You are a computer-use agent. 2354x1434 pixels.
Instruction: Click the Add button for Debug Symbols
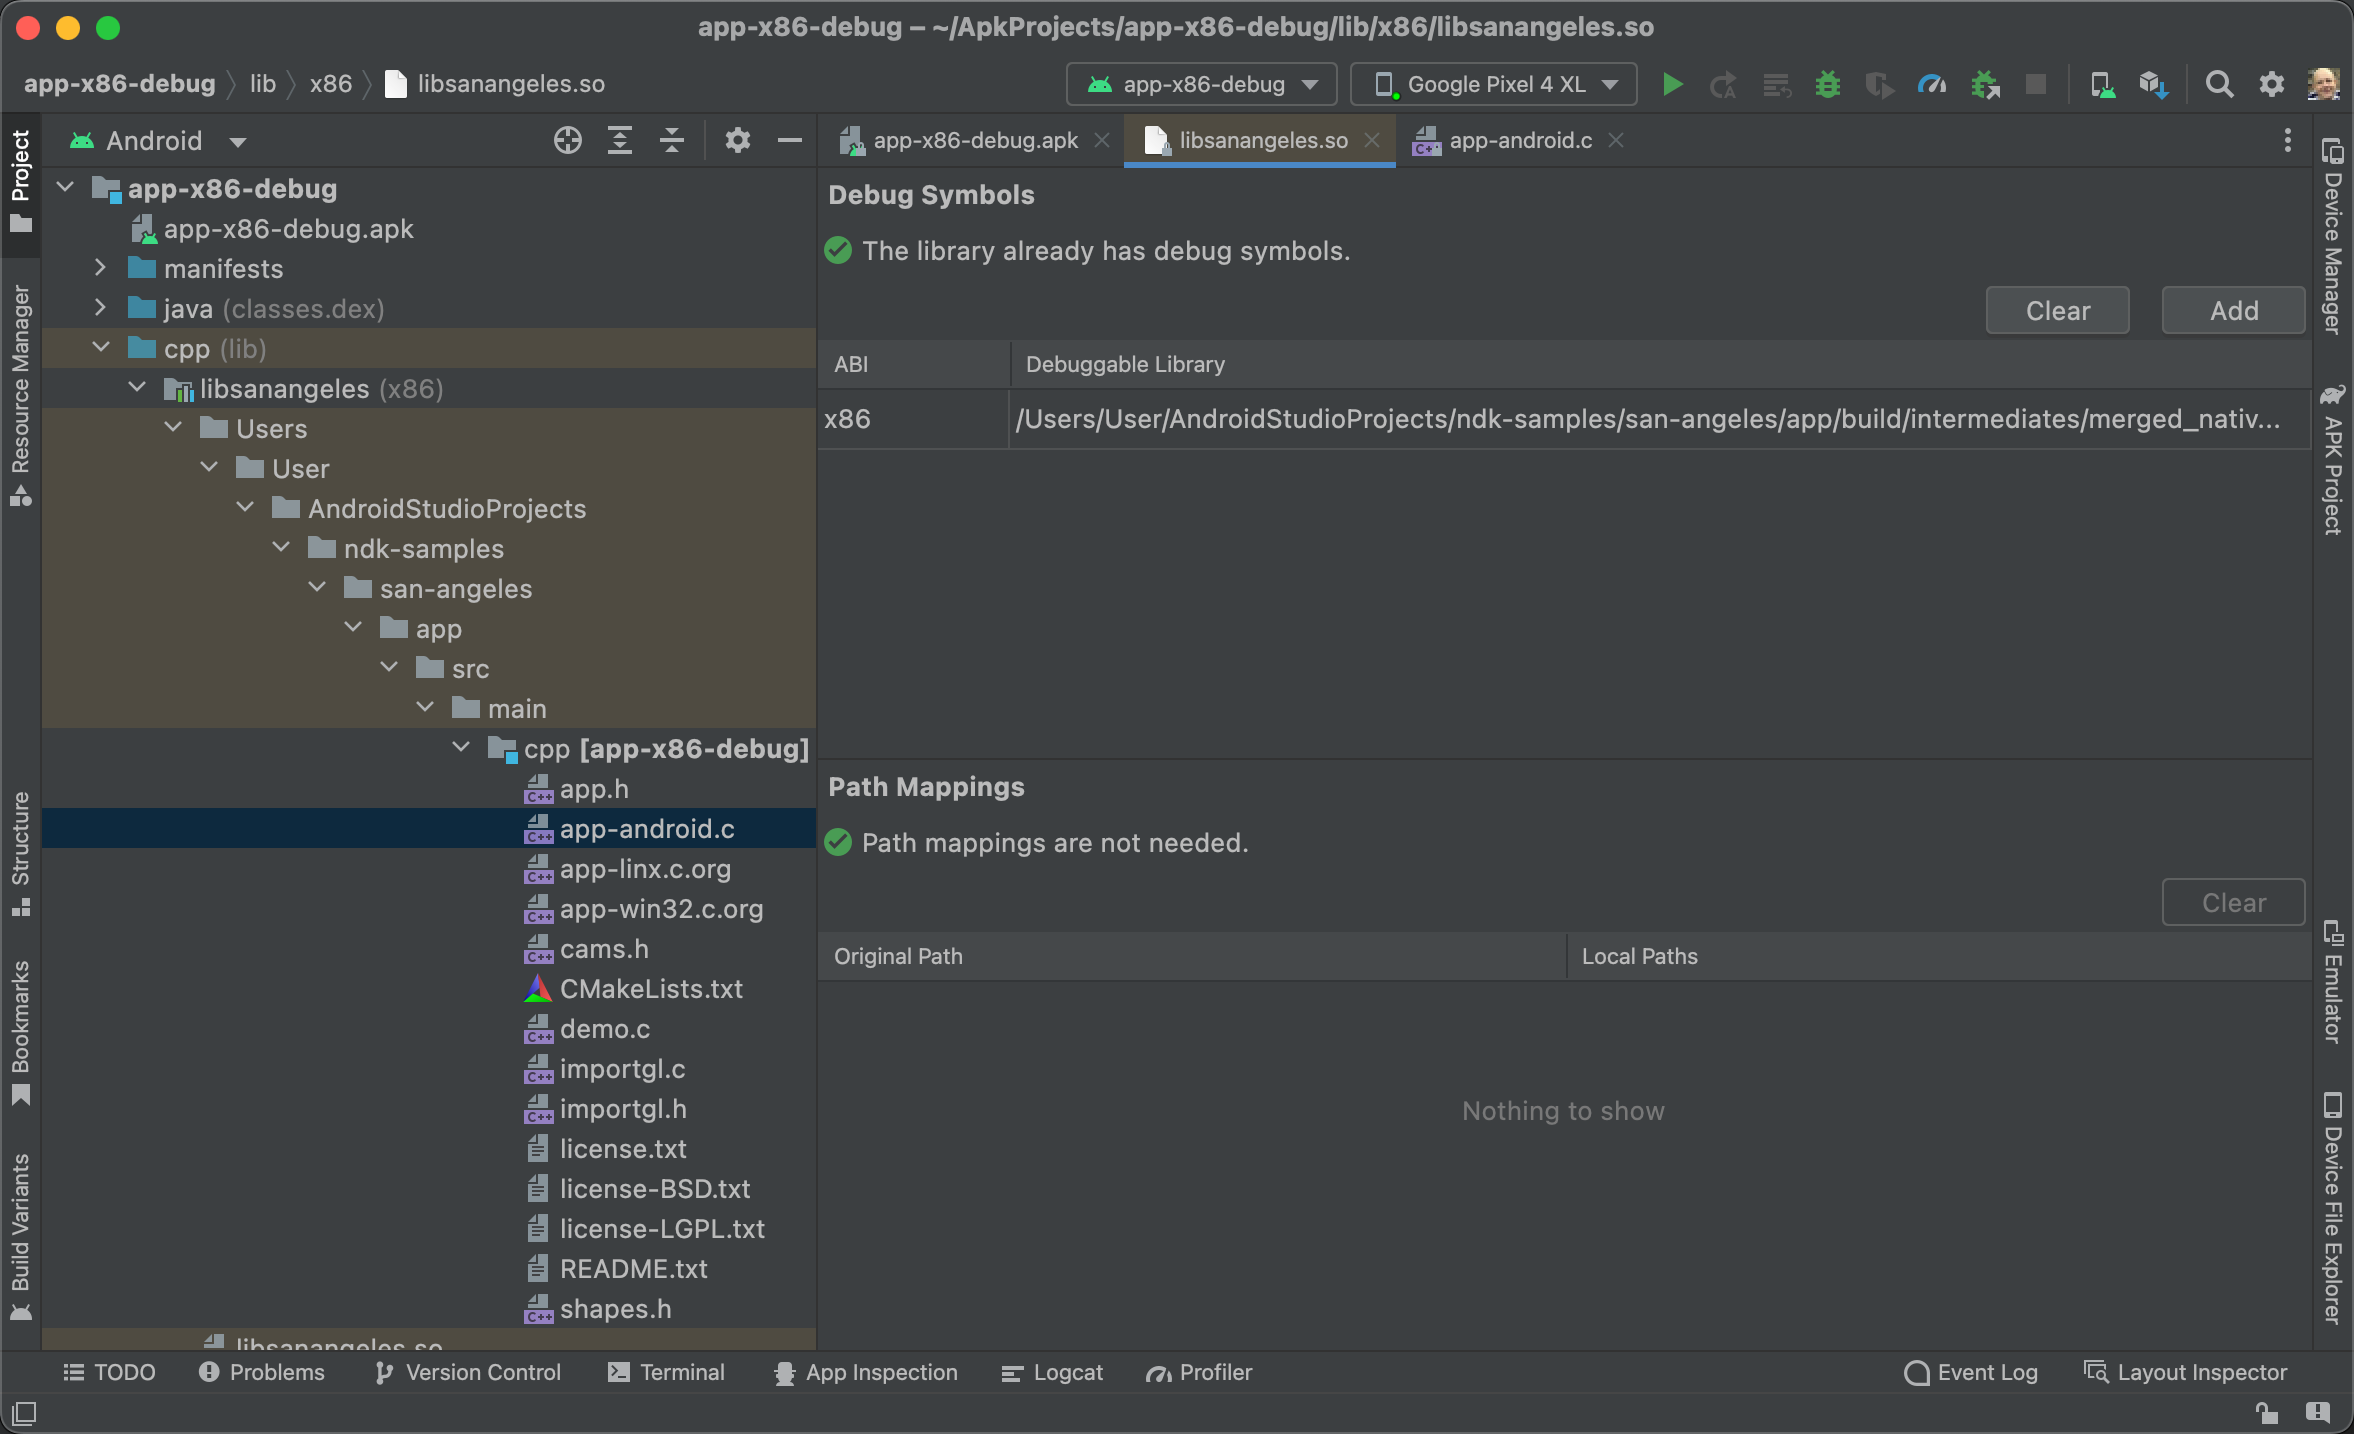2233,309
